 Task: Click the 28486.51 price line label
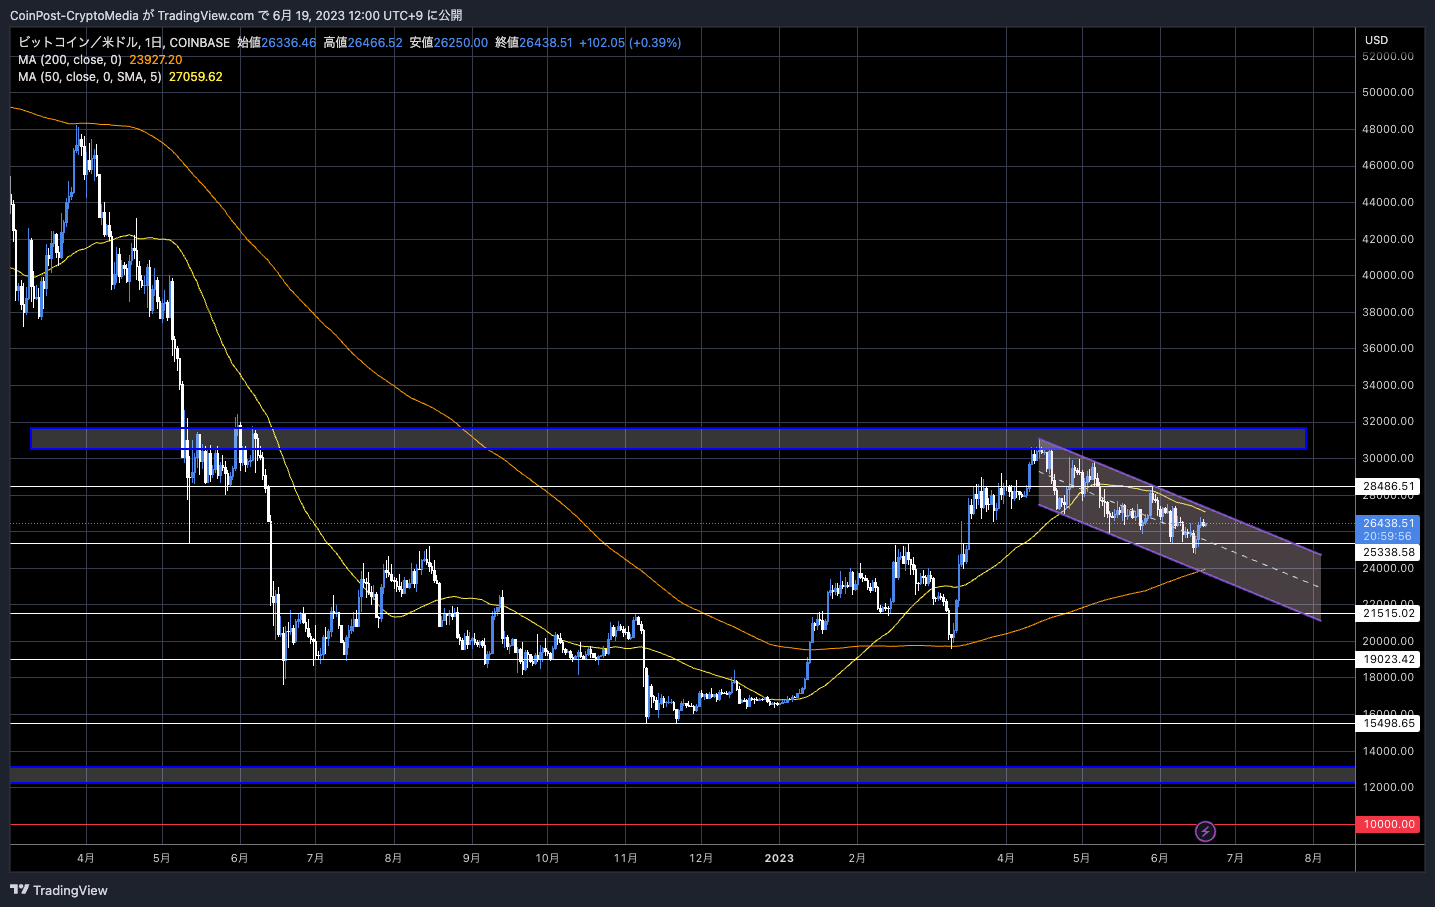[x=1389, y=487]
